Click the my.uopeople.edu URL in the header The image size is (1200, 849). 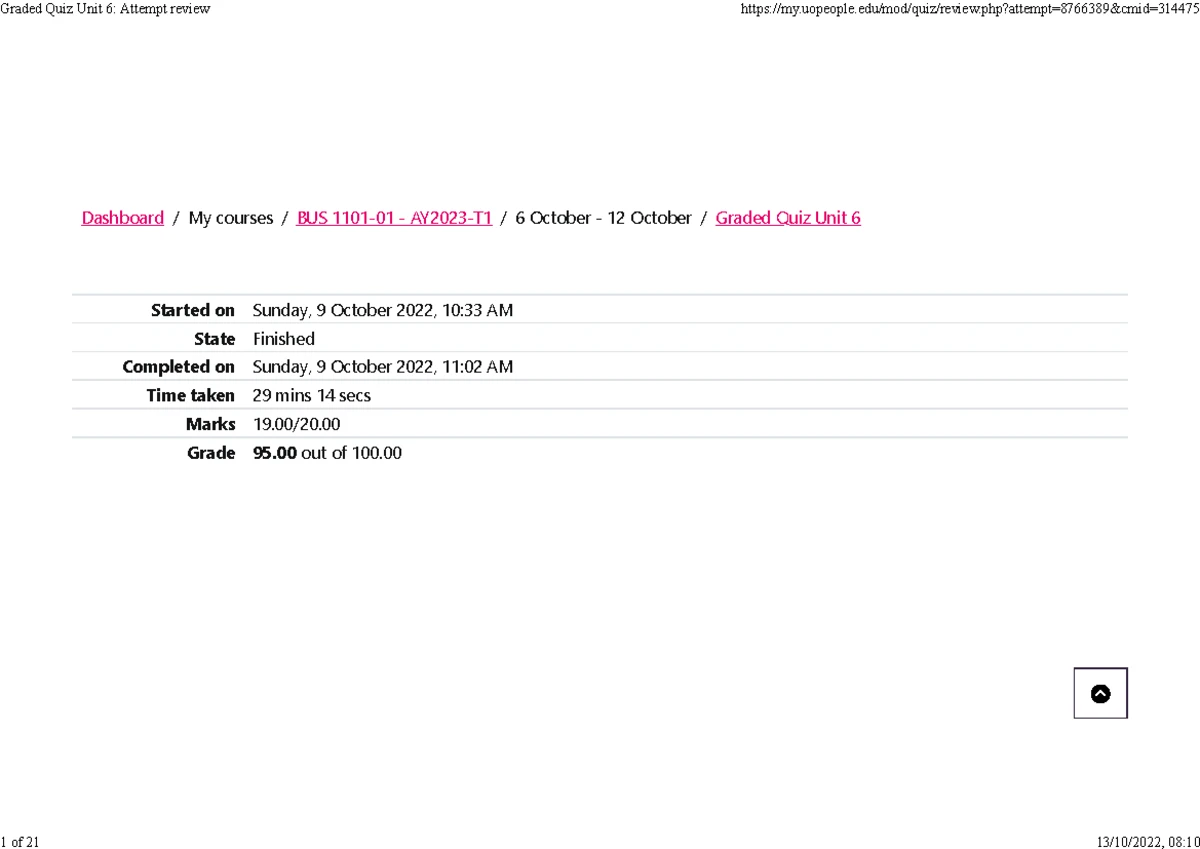tap(969, 9)
